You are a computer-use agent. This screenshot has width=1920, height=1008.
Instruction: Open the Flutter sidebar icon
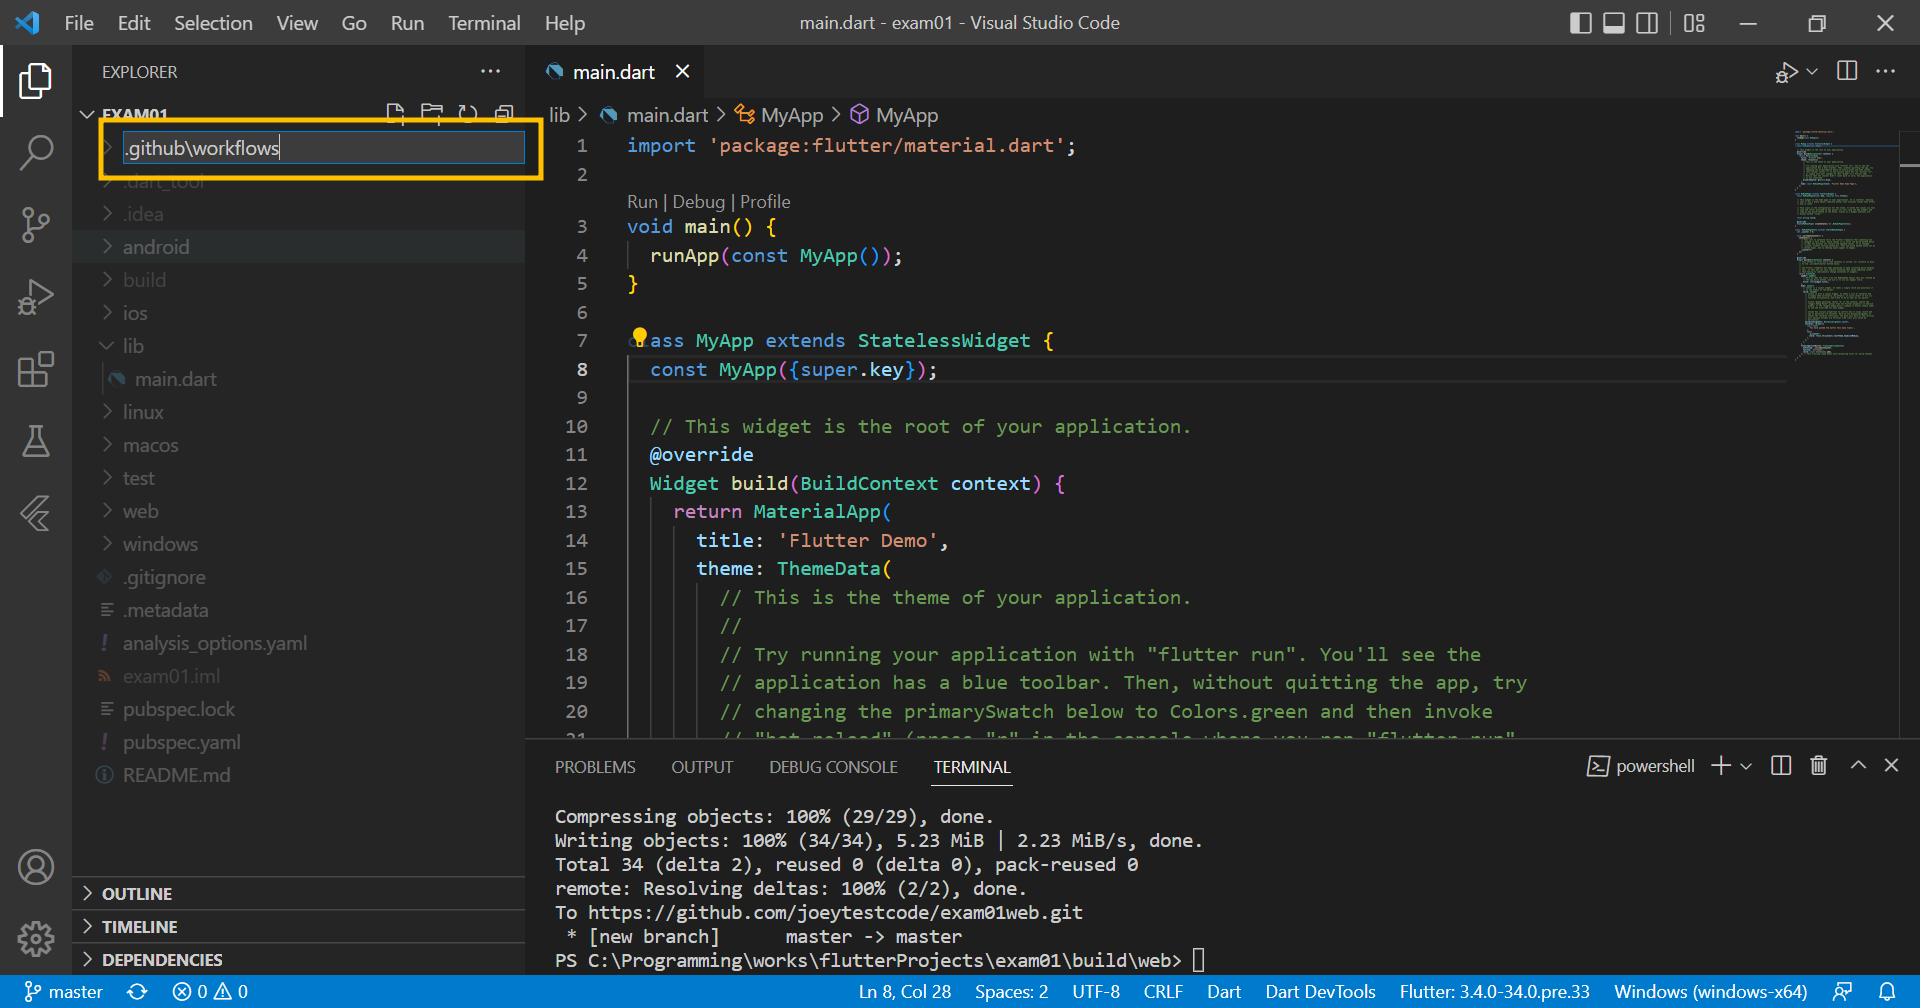point(36,513)
